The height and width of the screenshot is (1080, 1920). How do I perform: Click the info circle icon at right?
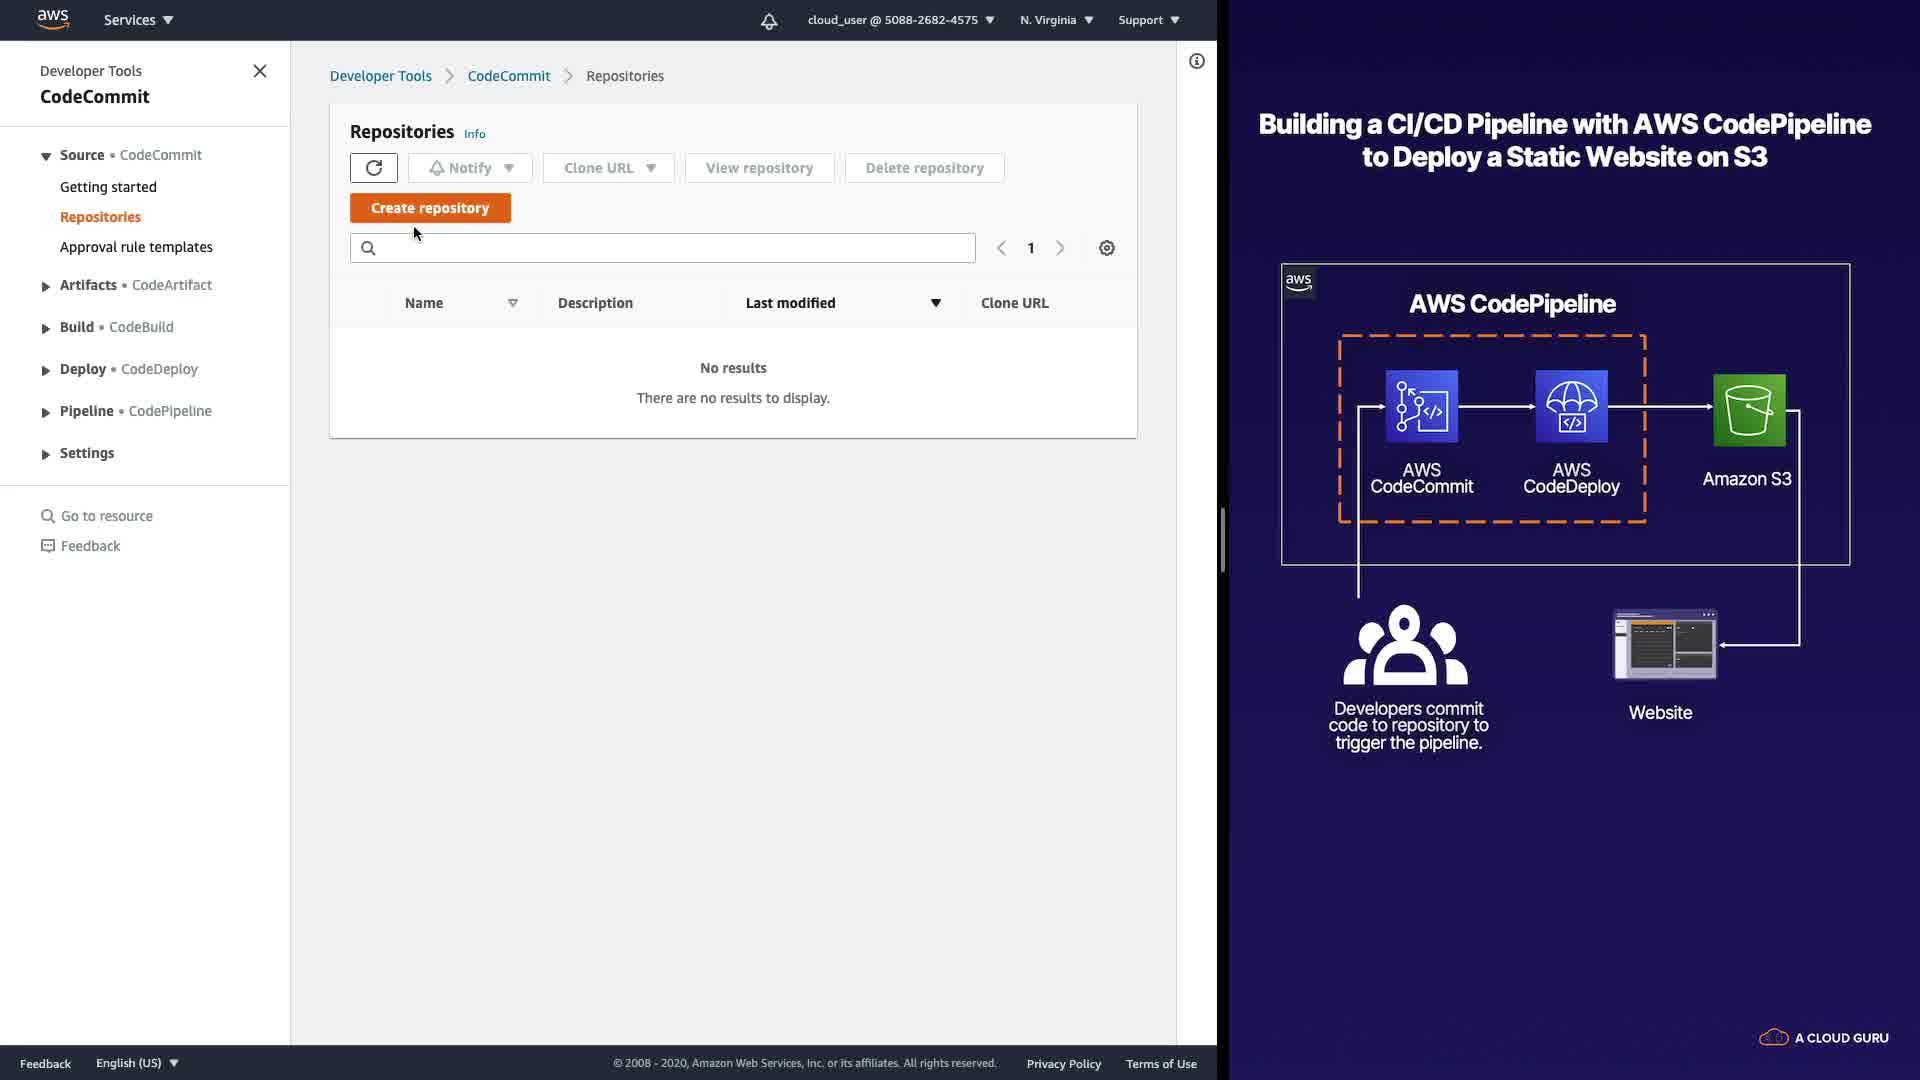coord(1197,61)
